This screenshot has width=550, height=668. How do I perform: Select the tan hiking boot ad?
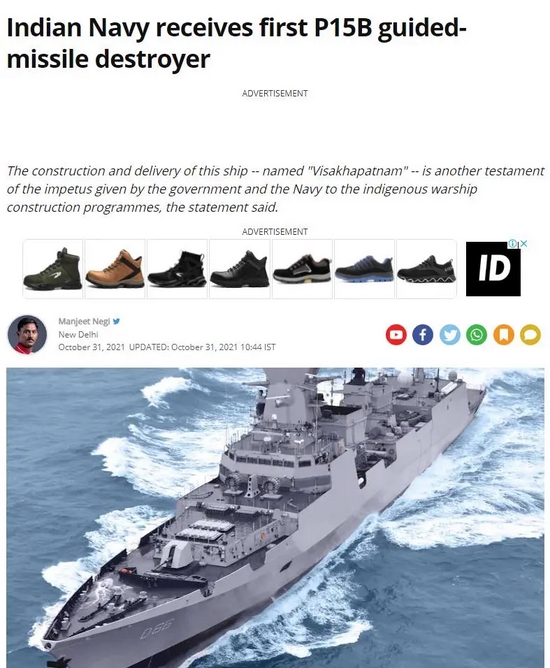[115, 269]
